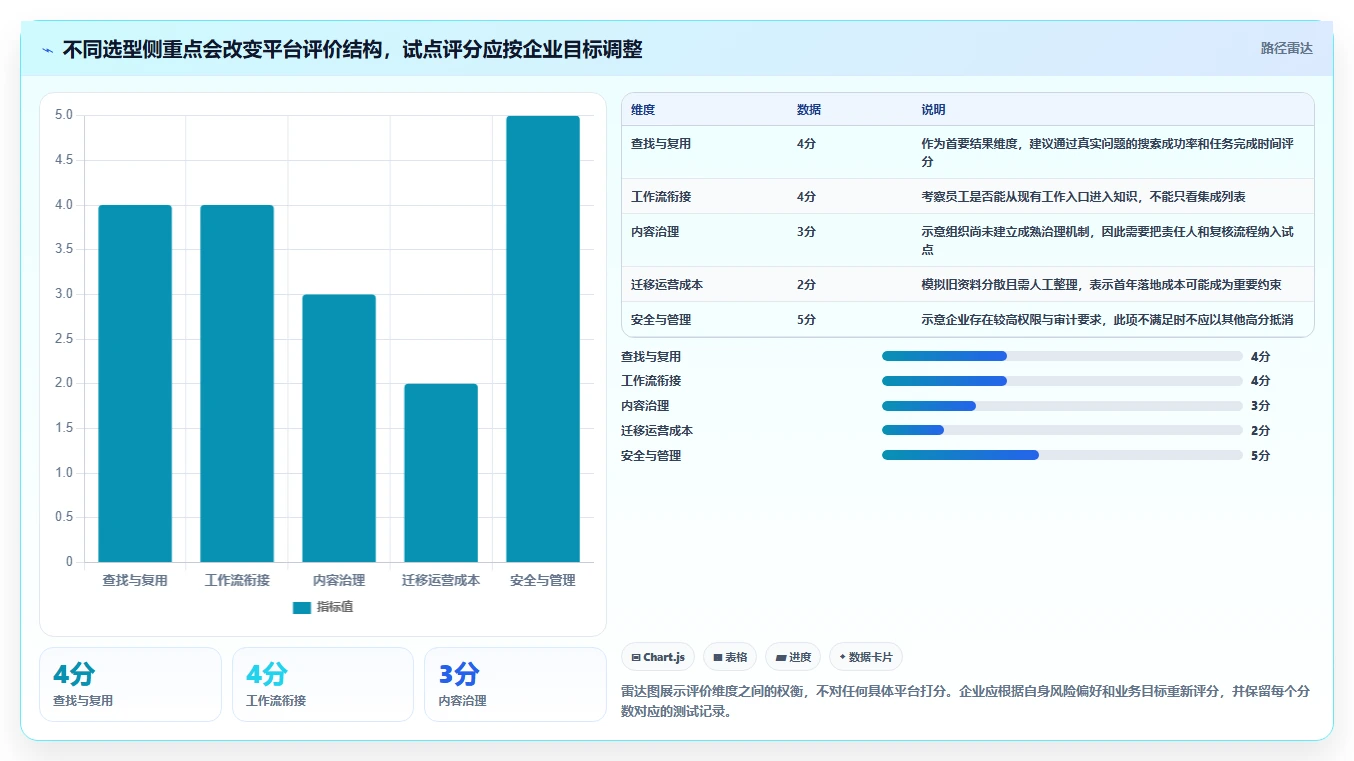Click the 0.5 y-axis tick label
The height and width of the screenshot is (761, 1354).
pyautogui.click(x=64, y=517)
